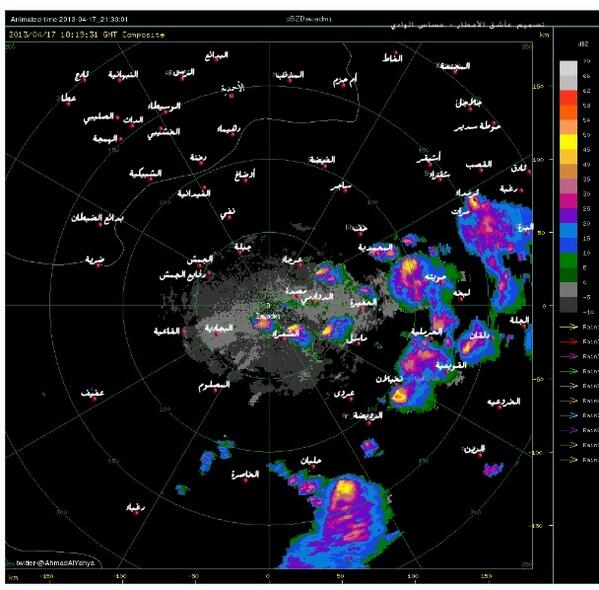
Task: Click the city label 'القصب'
Action: (x=479, y=165)
